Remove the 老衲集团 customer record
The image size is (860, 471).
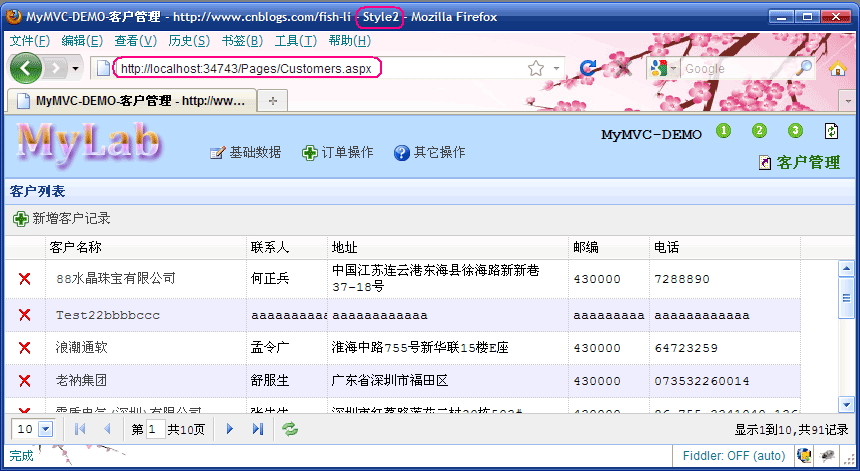tap(24, 381)
